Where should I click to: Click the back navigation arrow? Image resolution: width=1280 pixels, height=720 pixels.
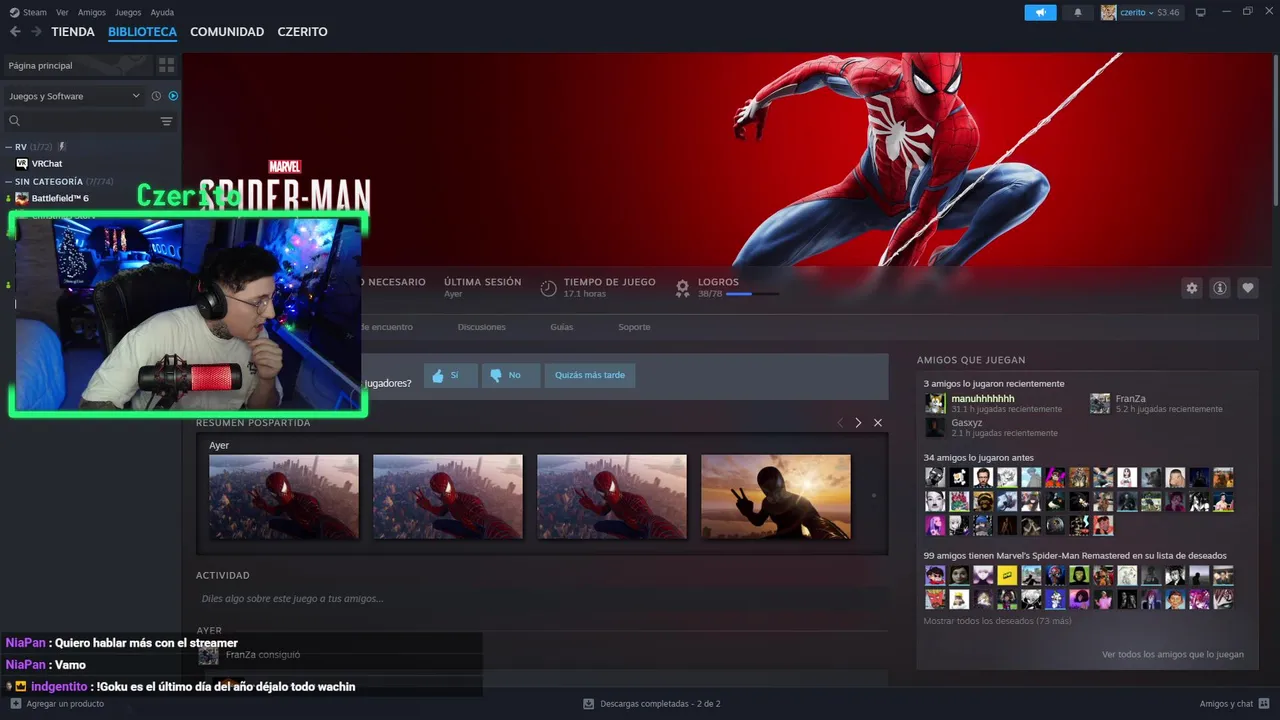click(15, 32)
